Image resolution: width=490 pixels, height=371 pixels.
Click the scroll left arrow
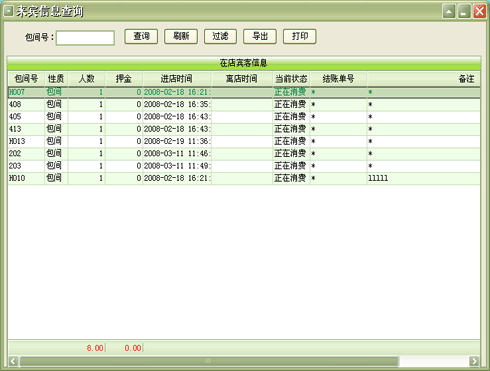click(13, 361)
